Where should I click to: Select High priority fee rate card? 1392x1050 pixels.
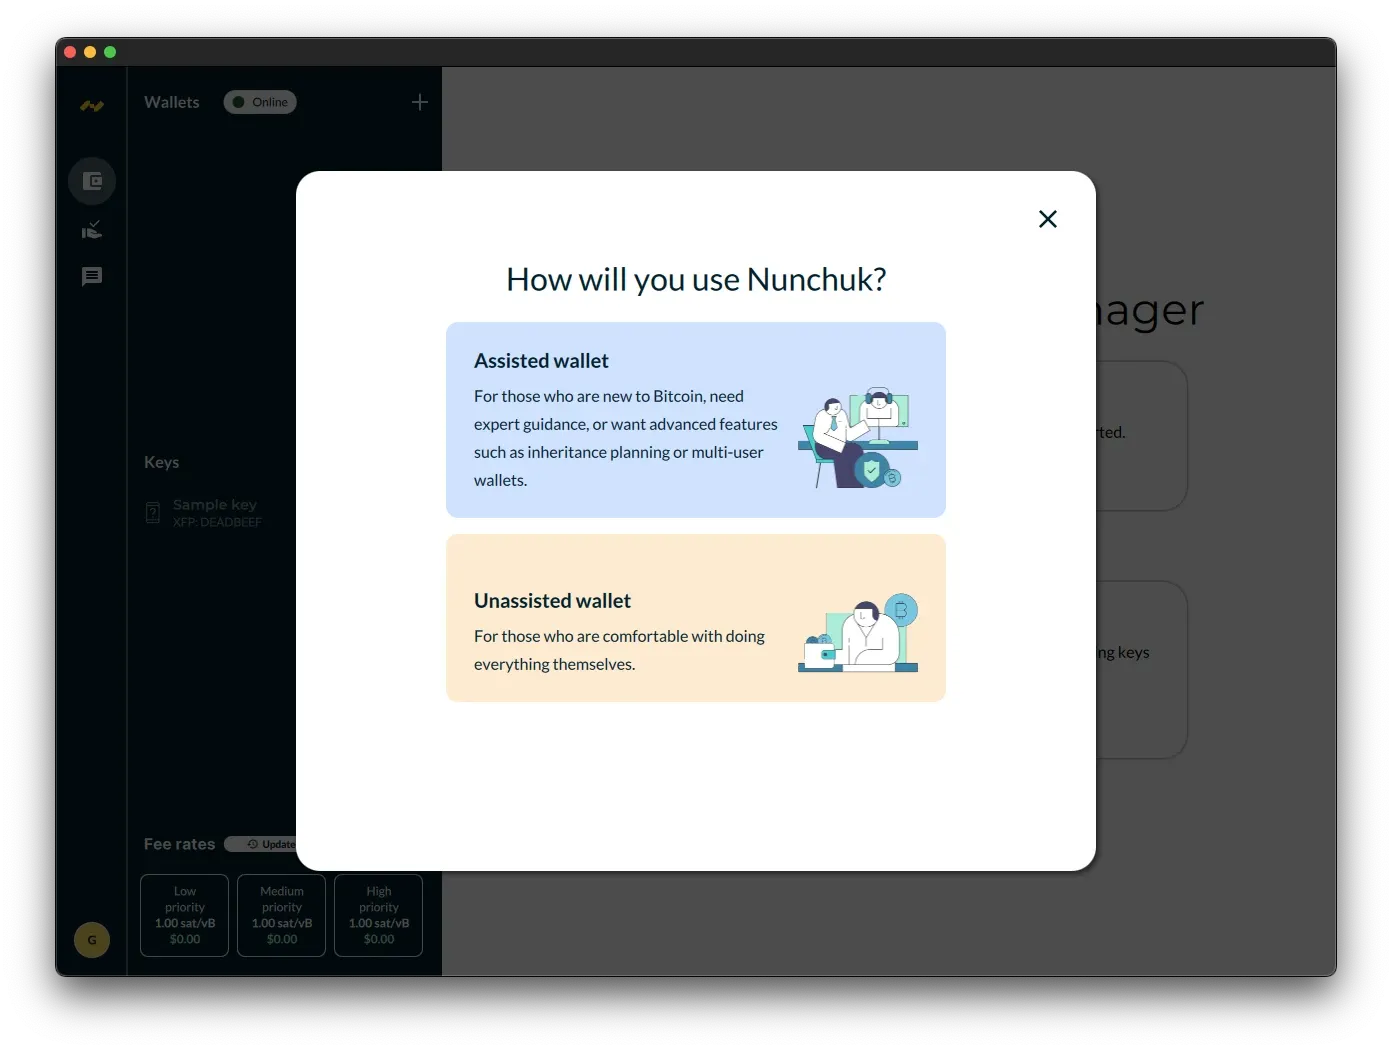(x=379, y=915)
